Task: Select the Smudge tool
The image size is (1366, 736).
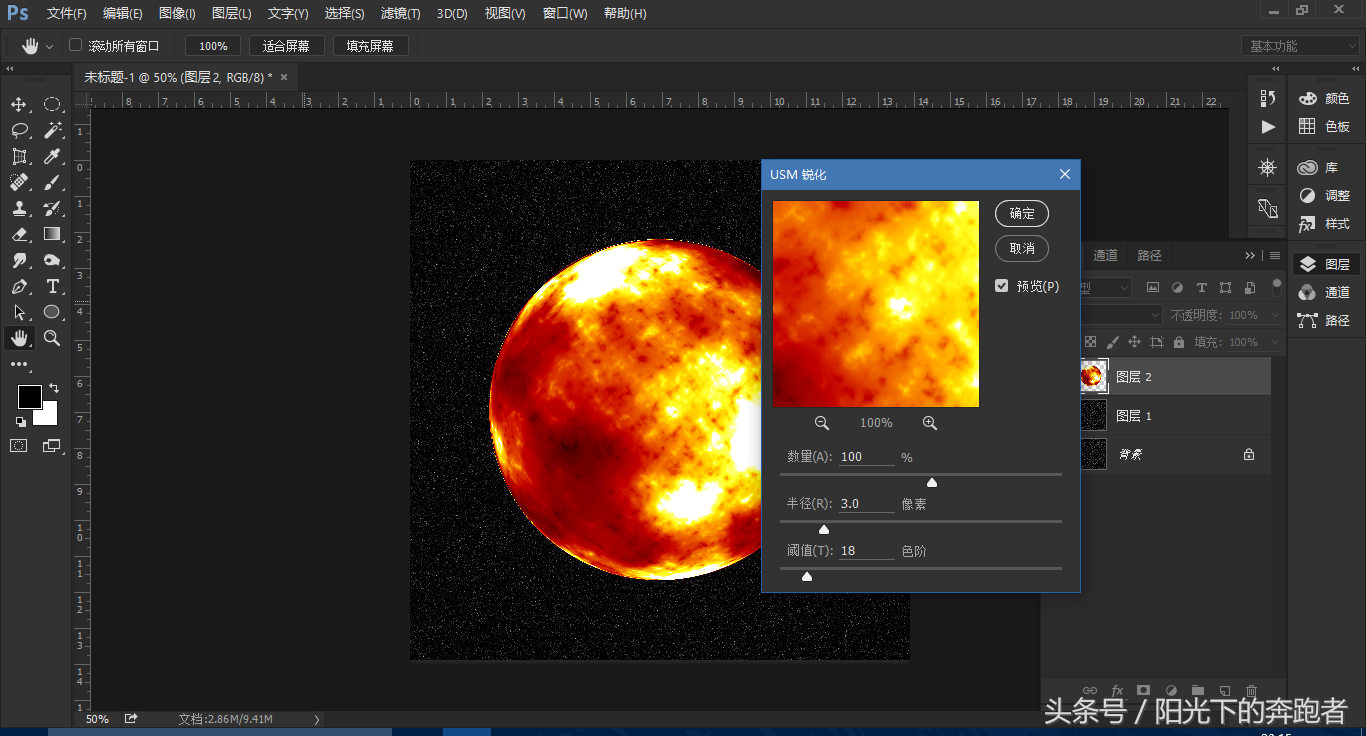Action: click(x=19, y=261)
